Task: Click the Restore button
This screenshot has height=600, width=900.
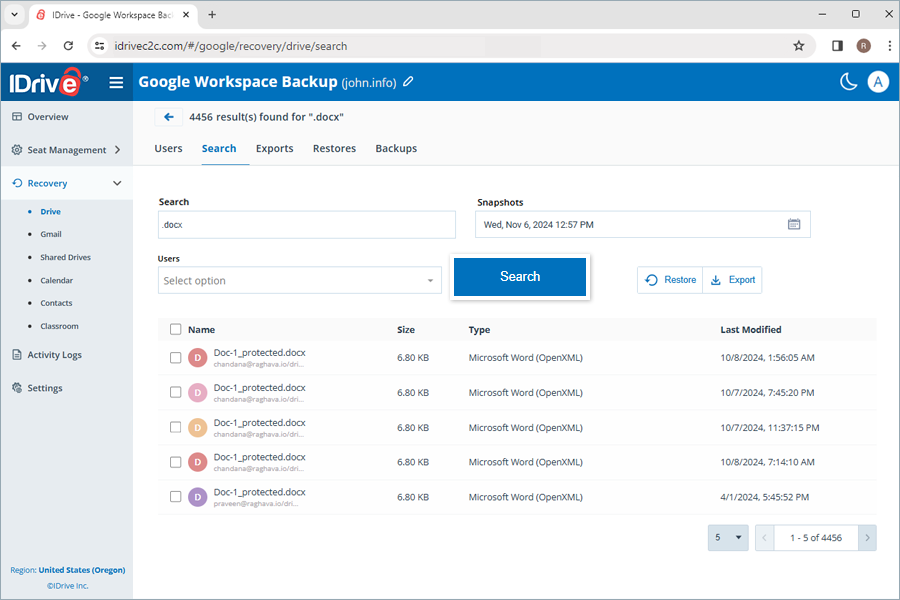Action: pyautogui.click(x=669, y=280)
